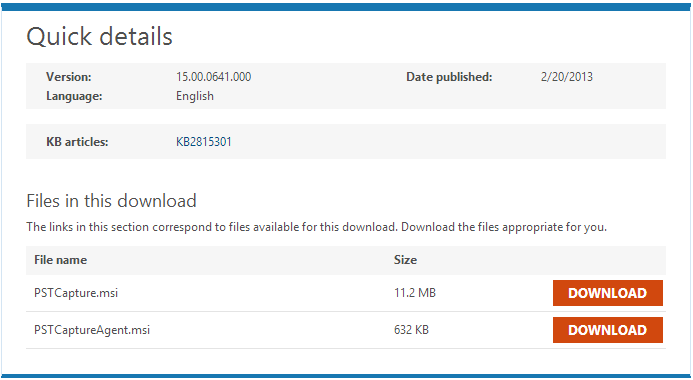
Task: Click the Files in this download heading
Action: pos(111,201)
